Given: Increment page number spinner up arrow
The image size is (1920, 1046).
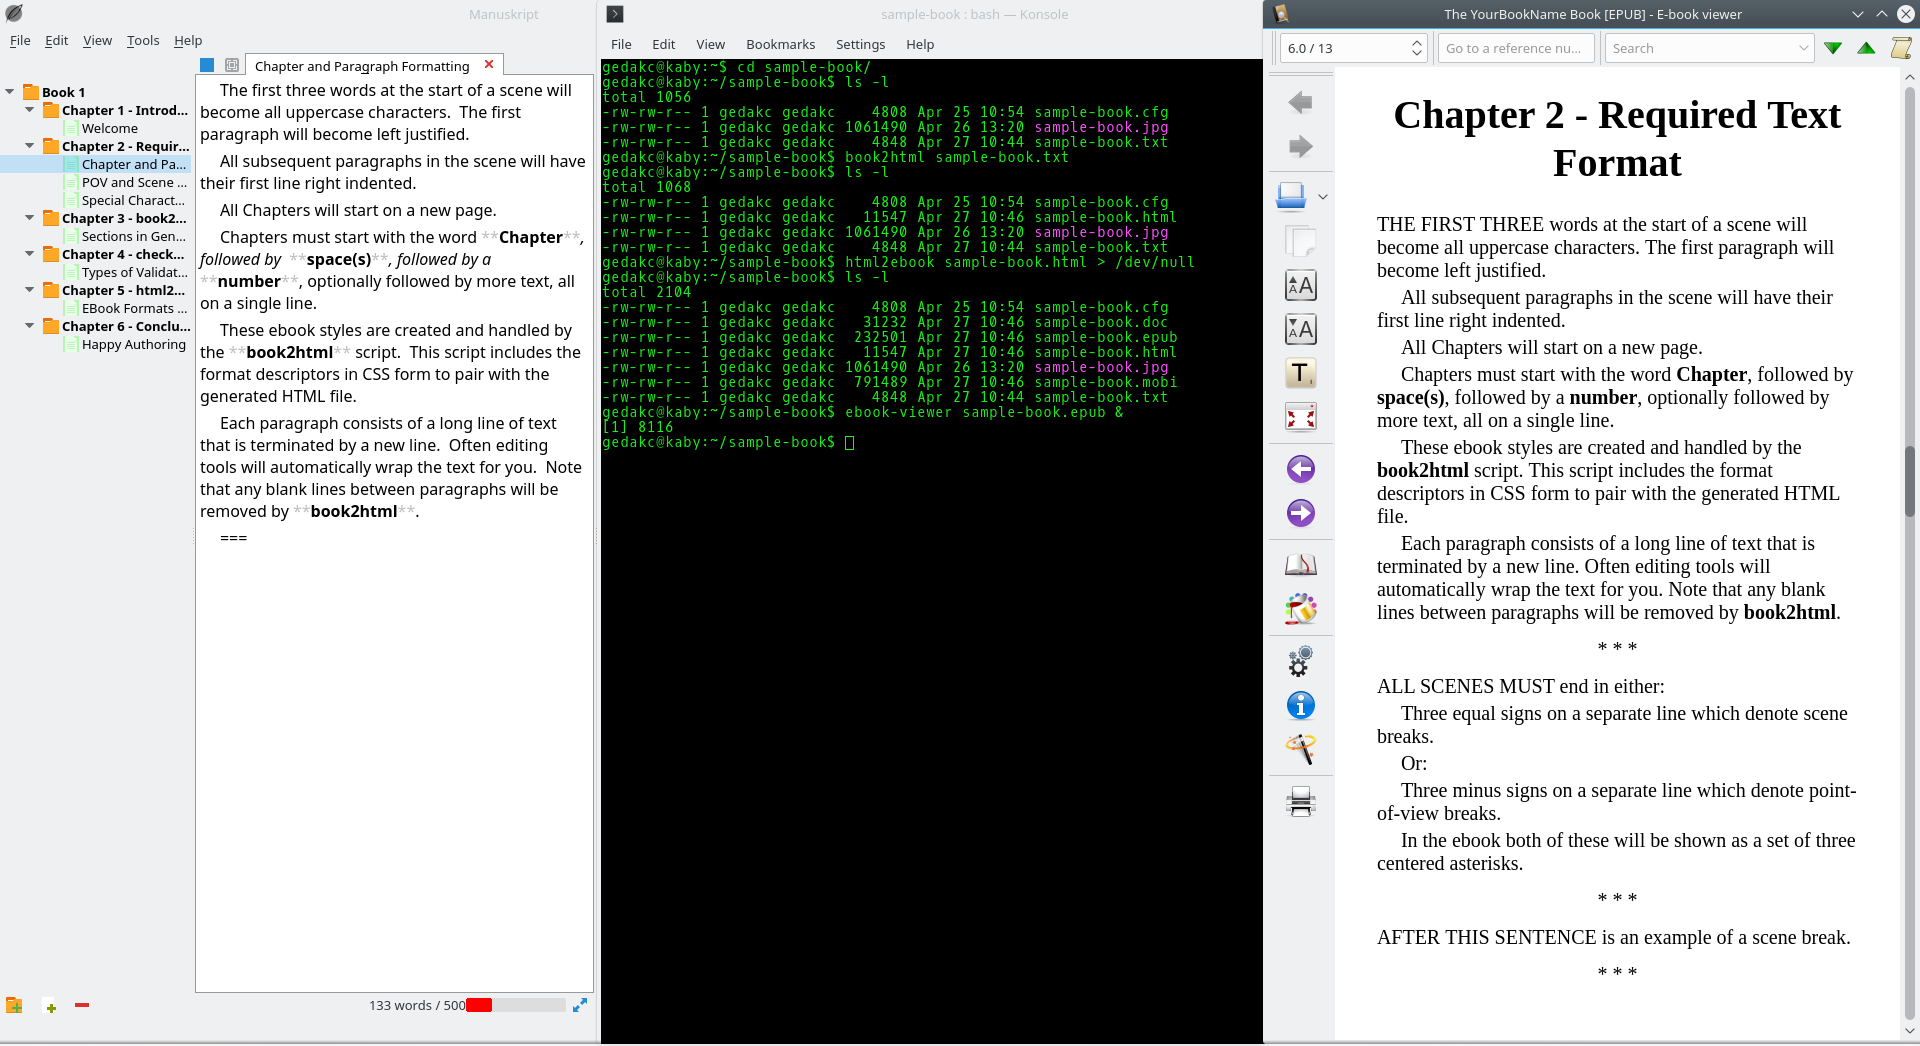Looking at the screenshot, I should 1417,42.
